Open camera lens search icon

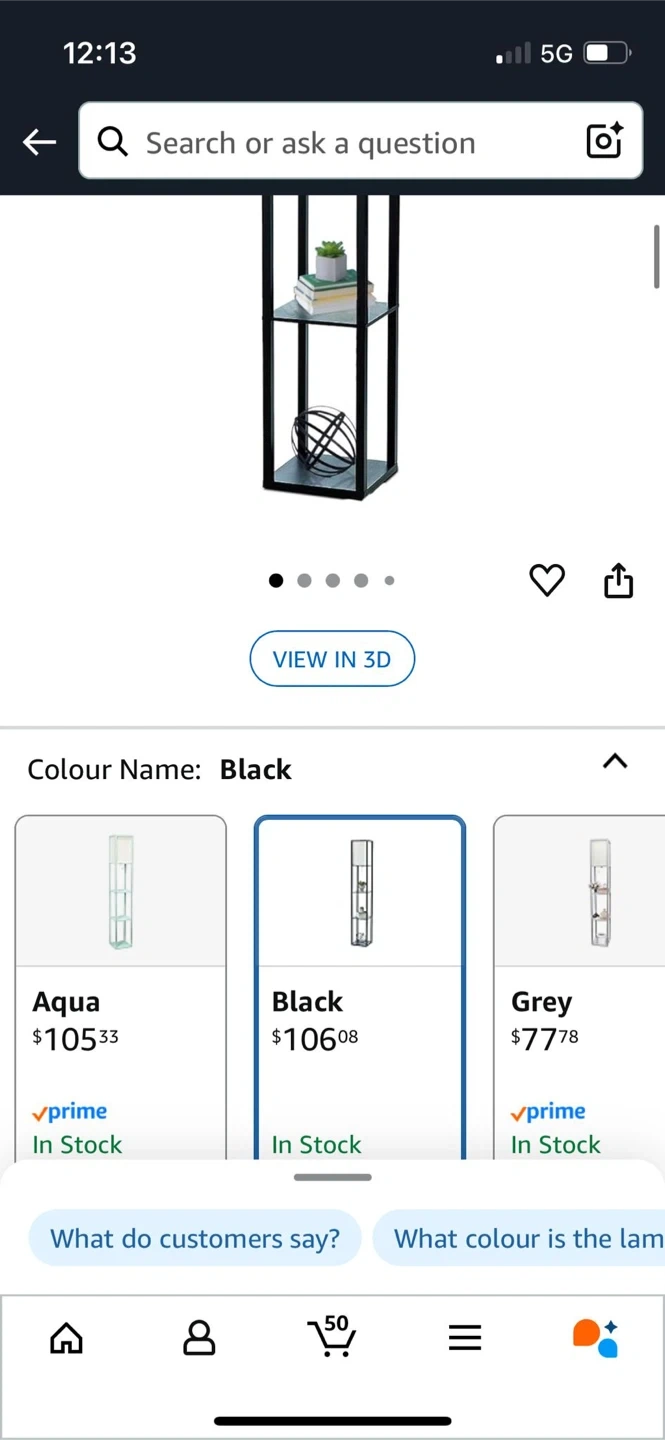coord(605,141)
